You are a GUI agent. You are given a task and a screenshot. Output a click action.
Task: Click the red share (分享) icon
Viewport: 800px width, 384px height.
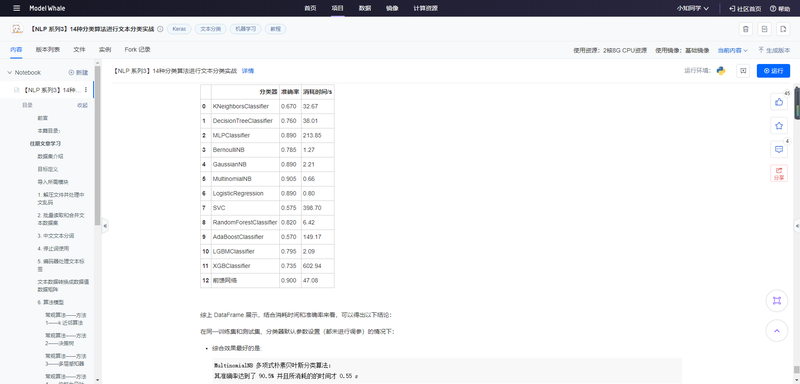click(x=779, y=173)
